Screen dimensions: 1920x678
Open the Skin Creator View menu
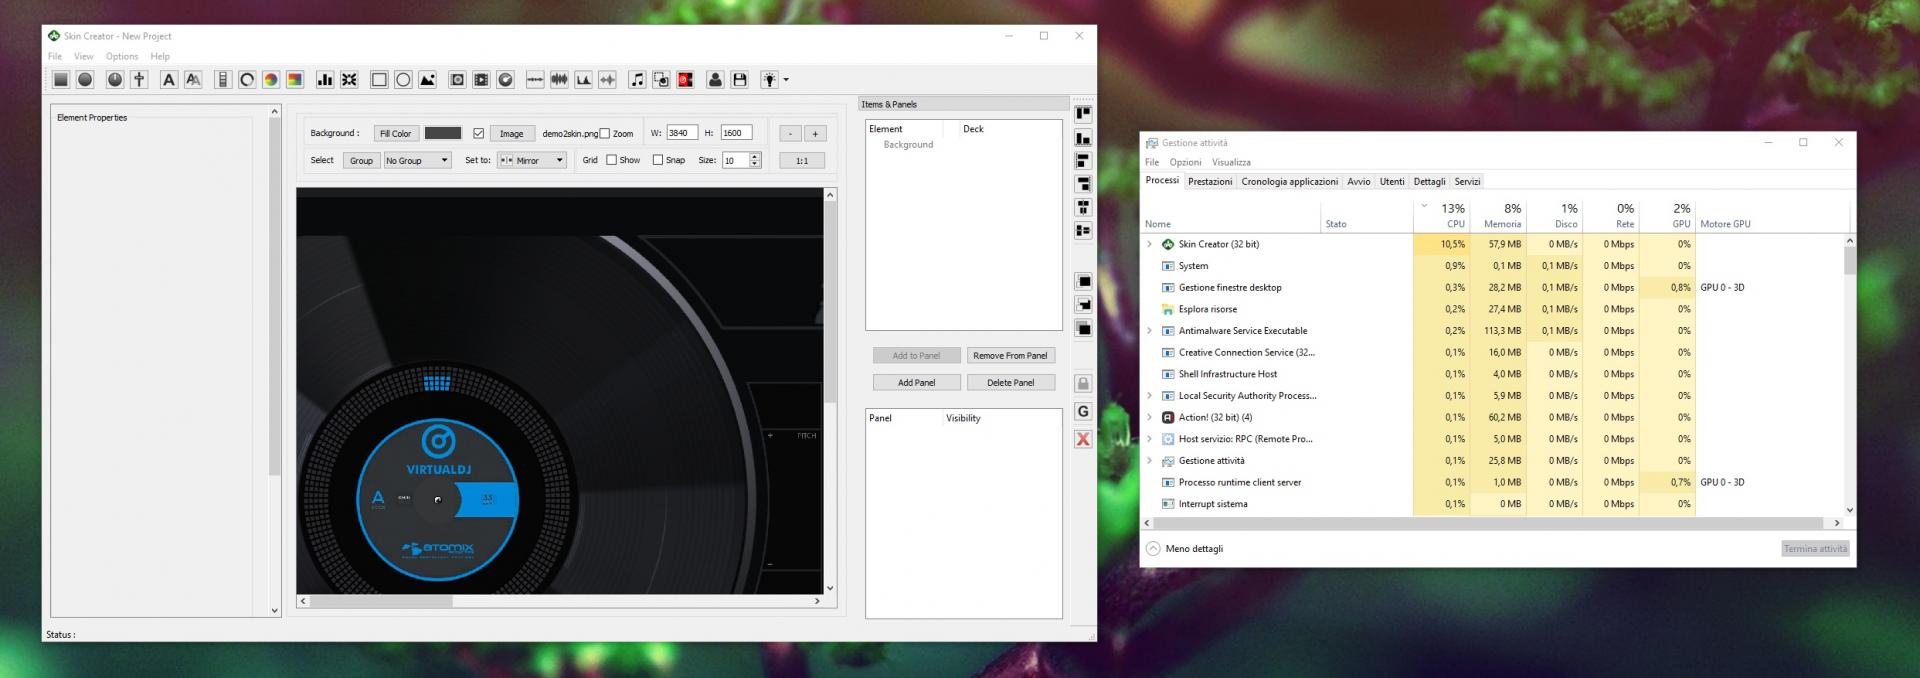tap(84, 57)
